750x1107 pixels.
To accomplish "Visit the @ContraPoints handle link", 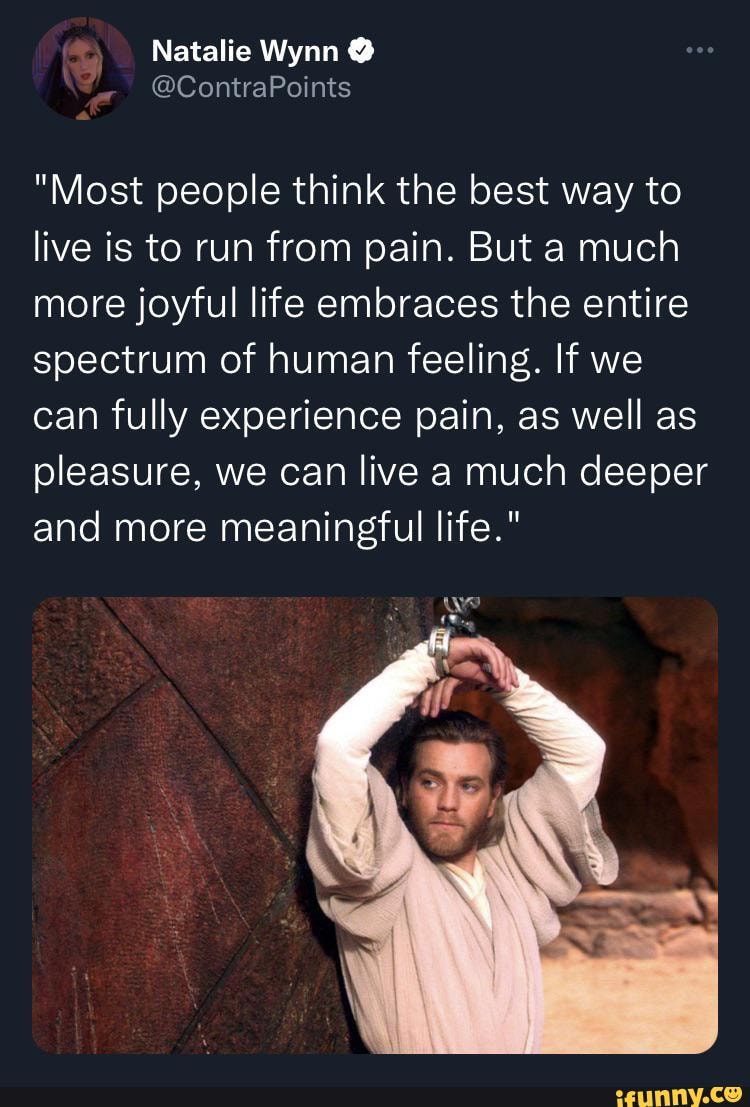I will pyautogui.click(x=251, y=88).
